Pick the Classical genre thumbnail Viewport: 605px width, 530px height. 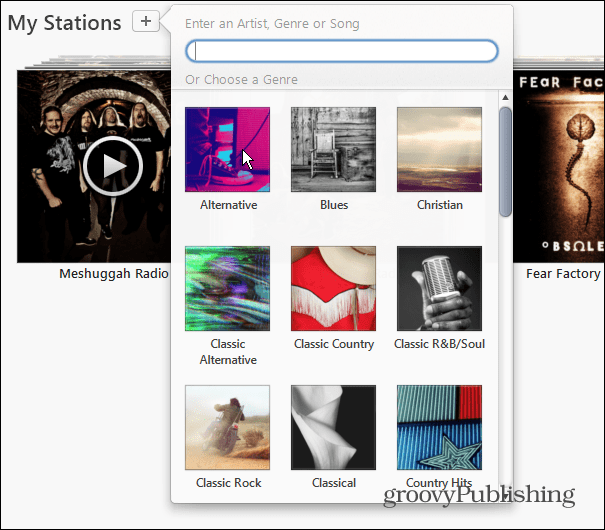pyautogui.click(x=333, y=427)
